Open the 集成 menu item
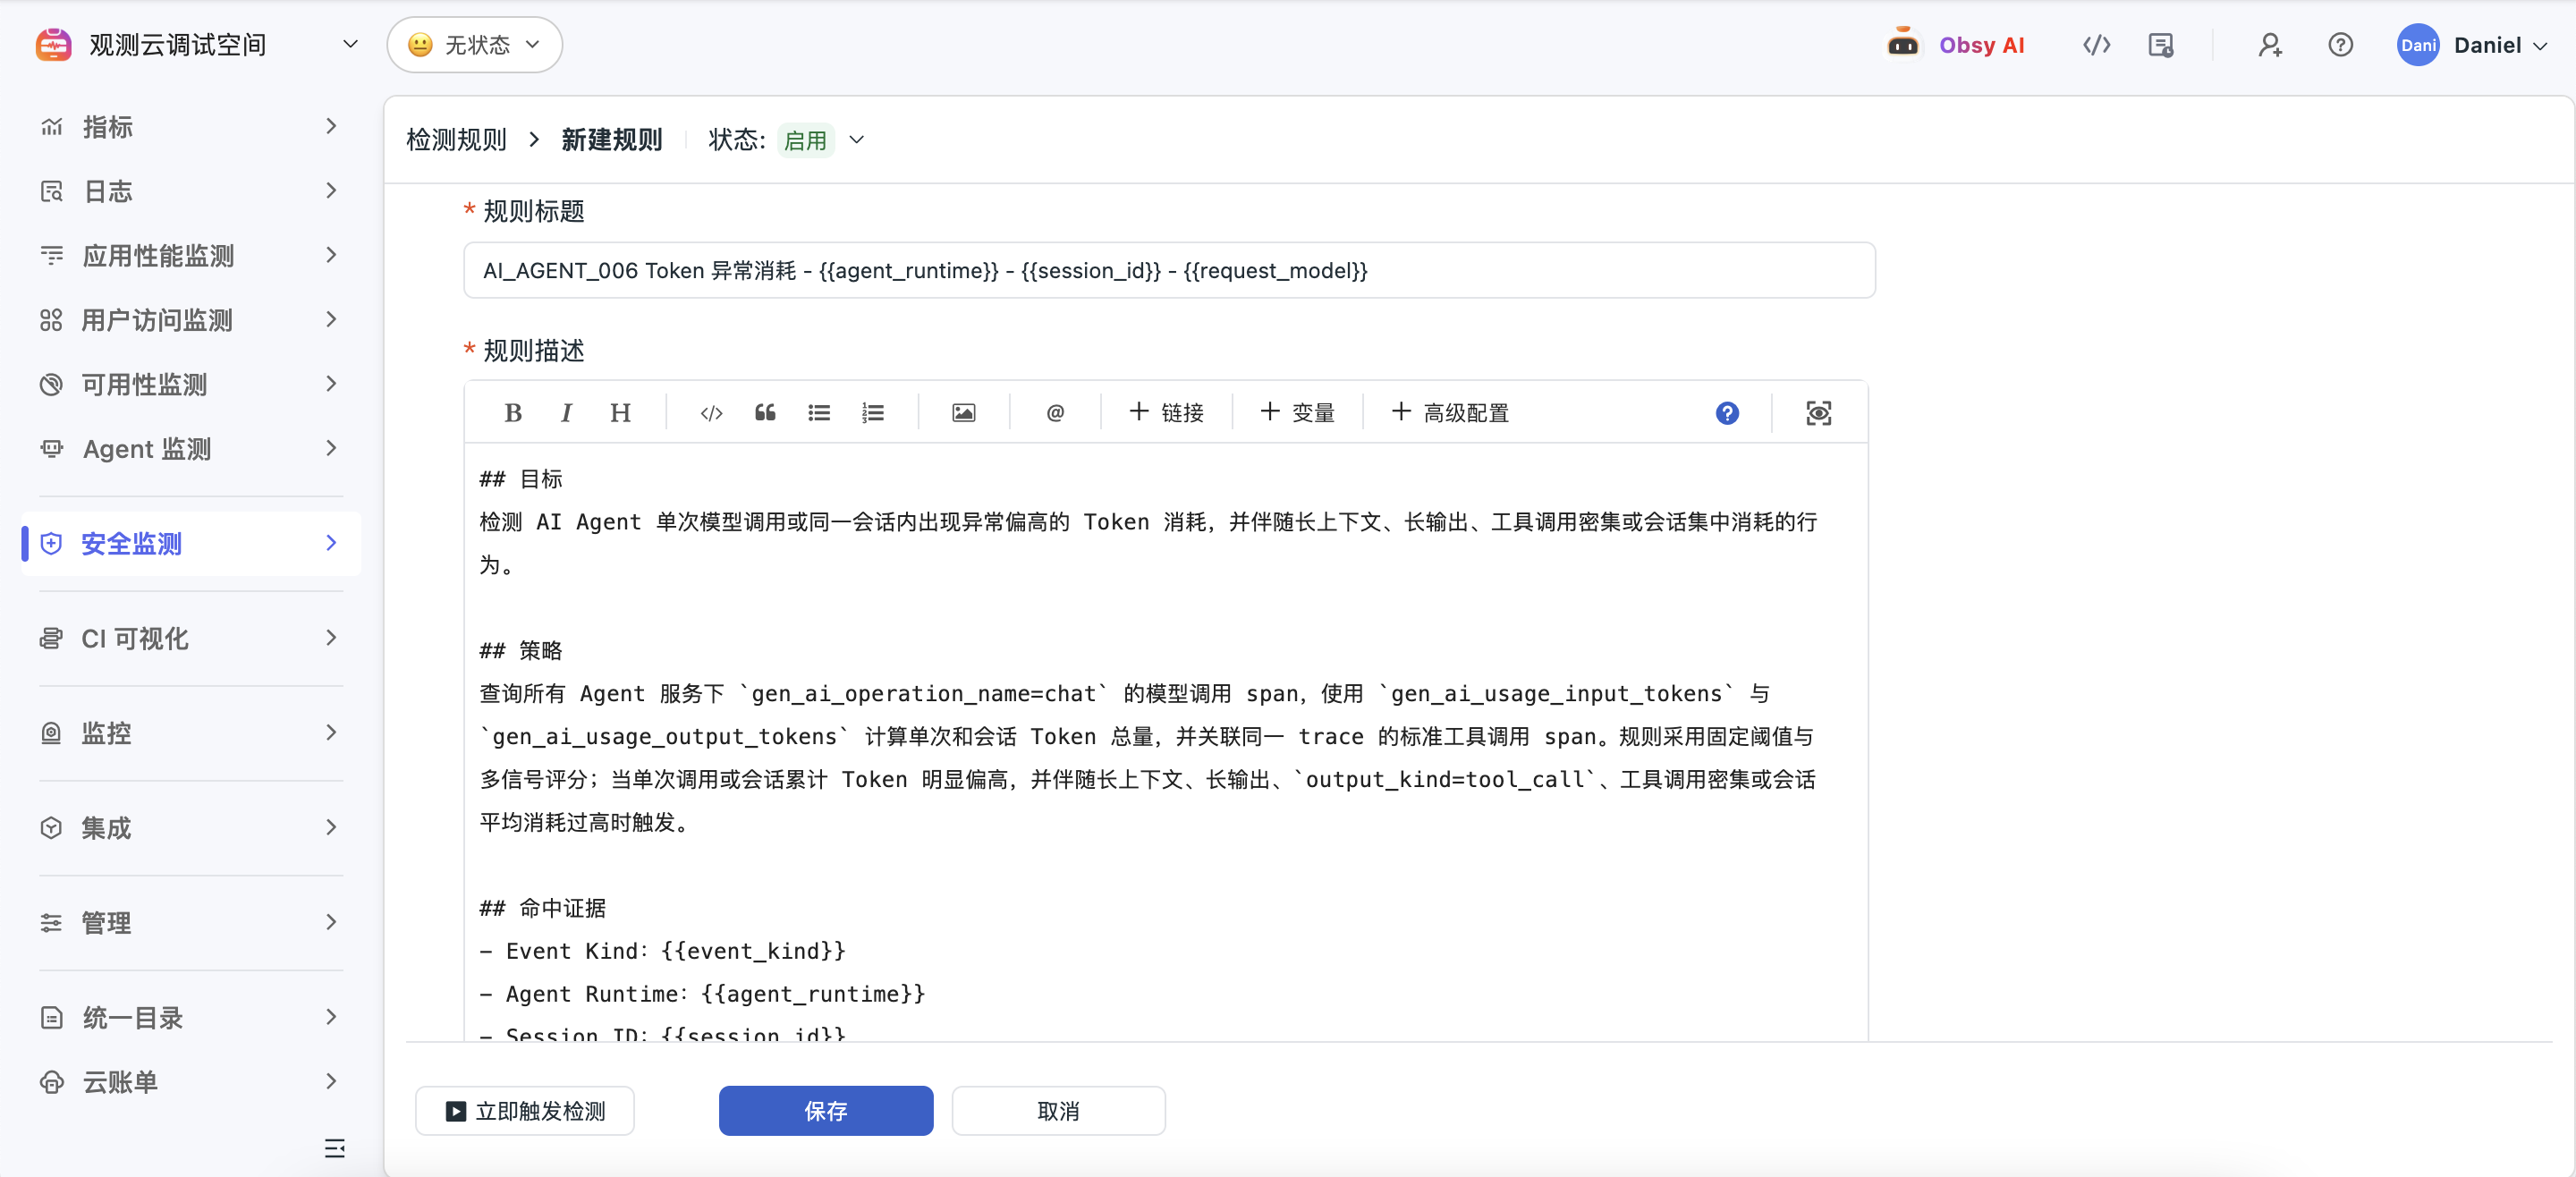The image size is (2576, 1177). 191,828
